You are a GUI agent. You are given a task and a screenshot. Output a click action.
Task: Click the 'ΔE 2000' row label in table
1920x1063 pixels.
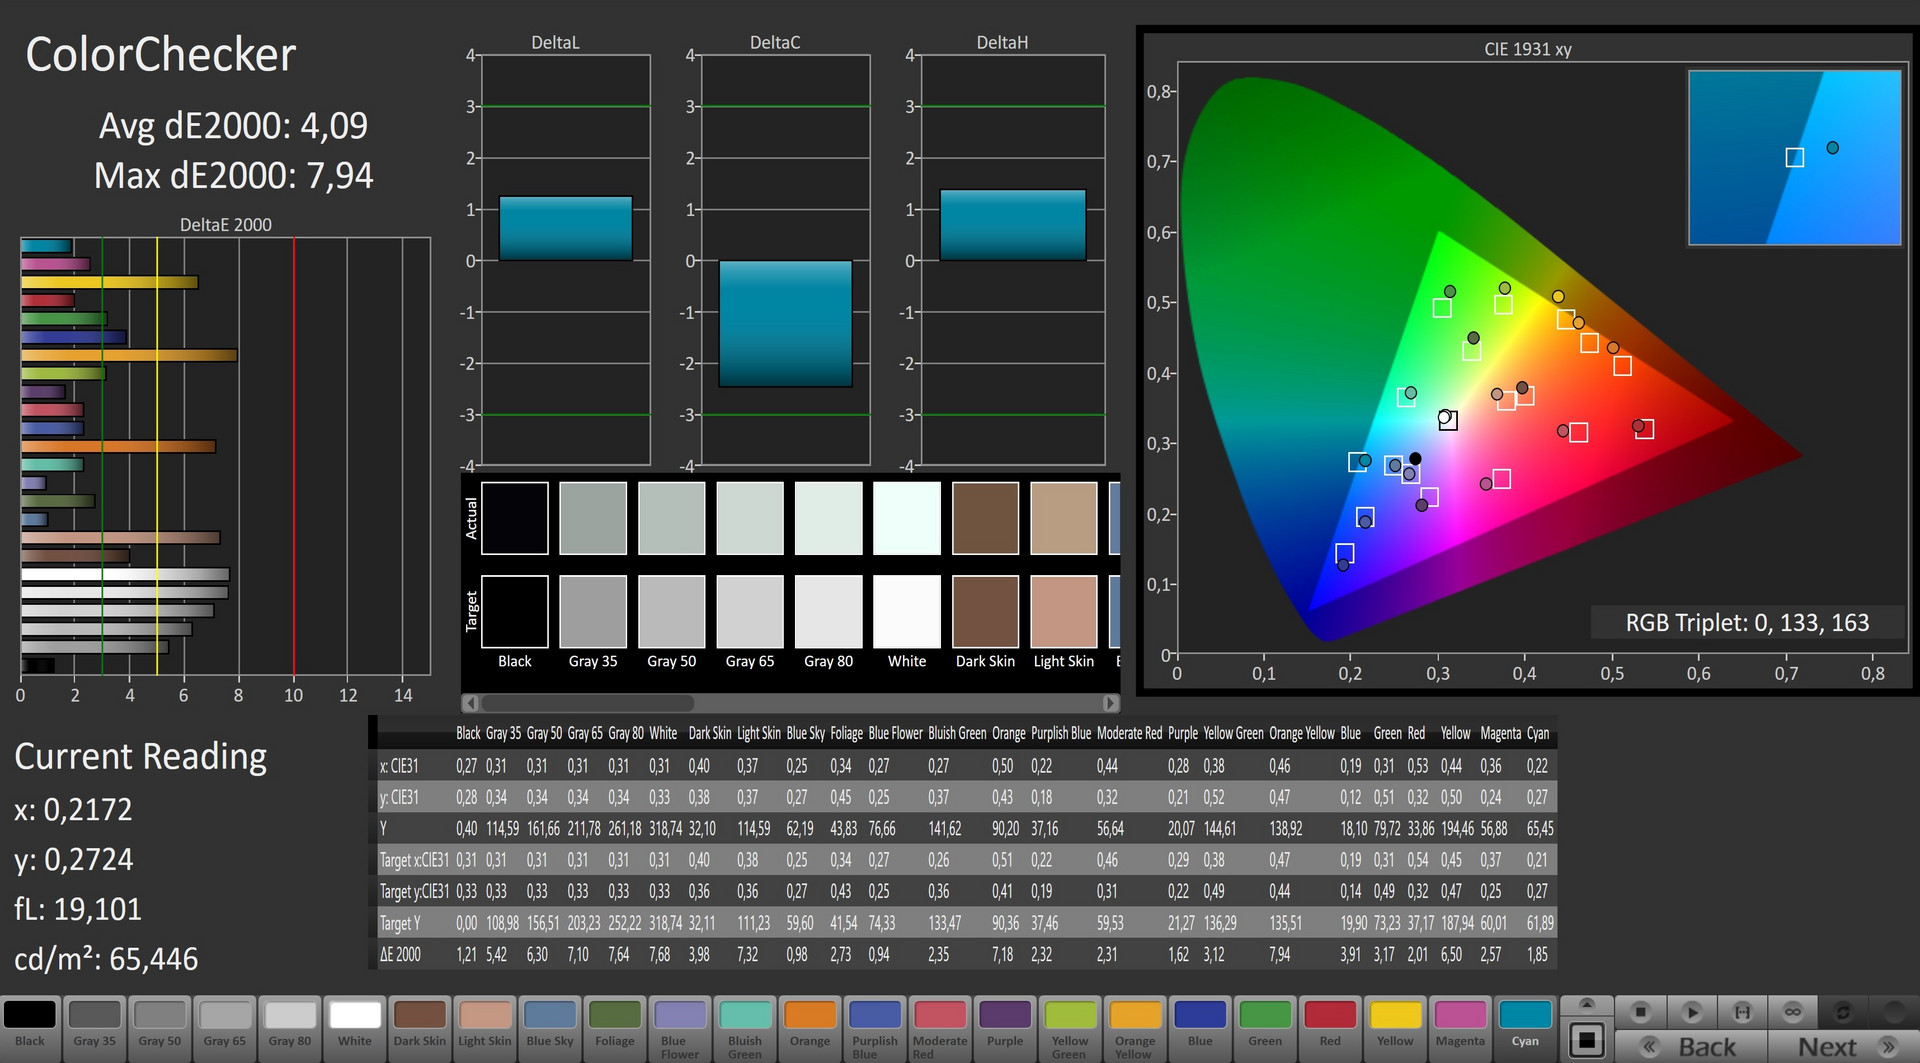[400, 955]
